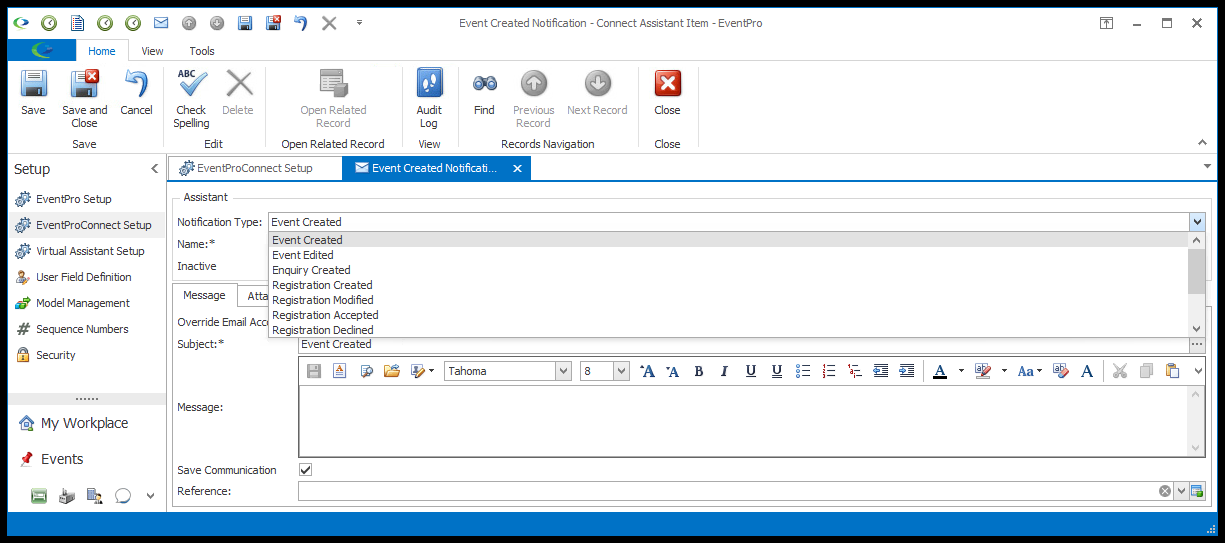Click the save-and-close disk icon in title bar
Image resolution: width=1225 pixels, height=543 pixels.
tap(273, 22)
